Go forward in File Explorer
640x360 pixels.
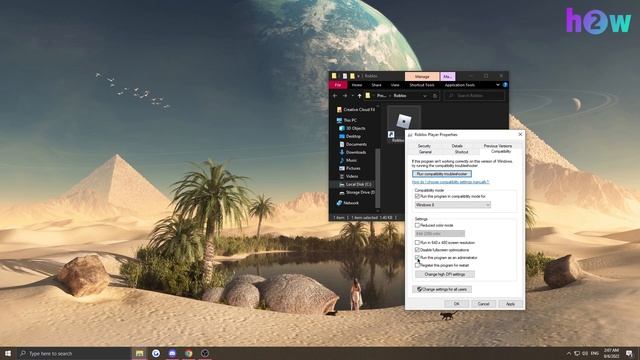click(x=345, y=96)
